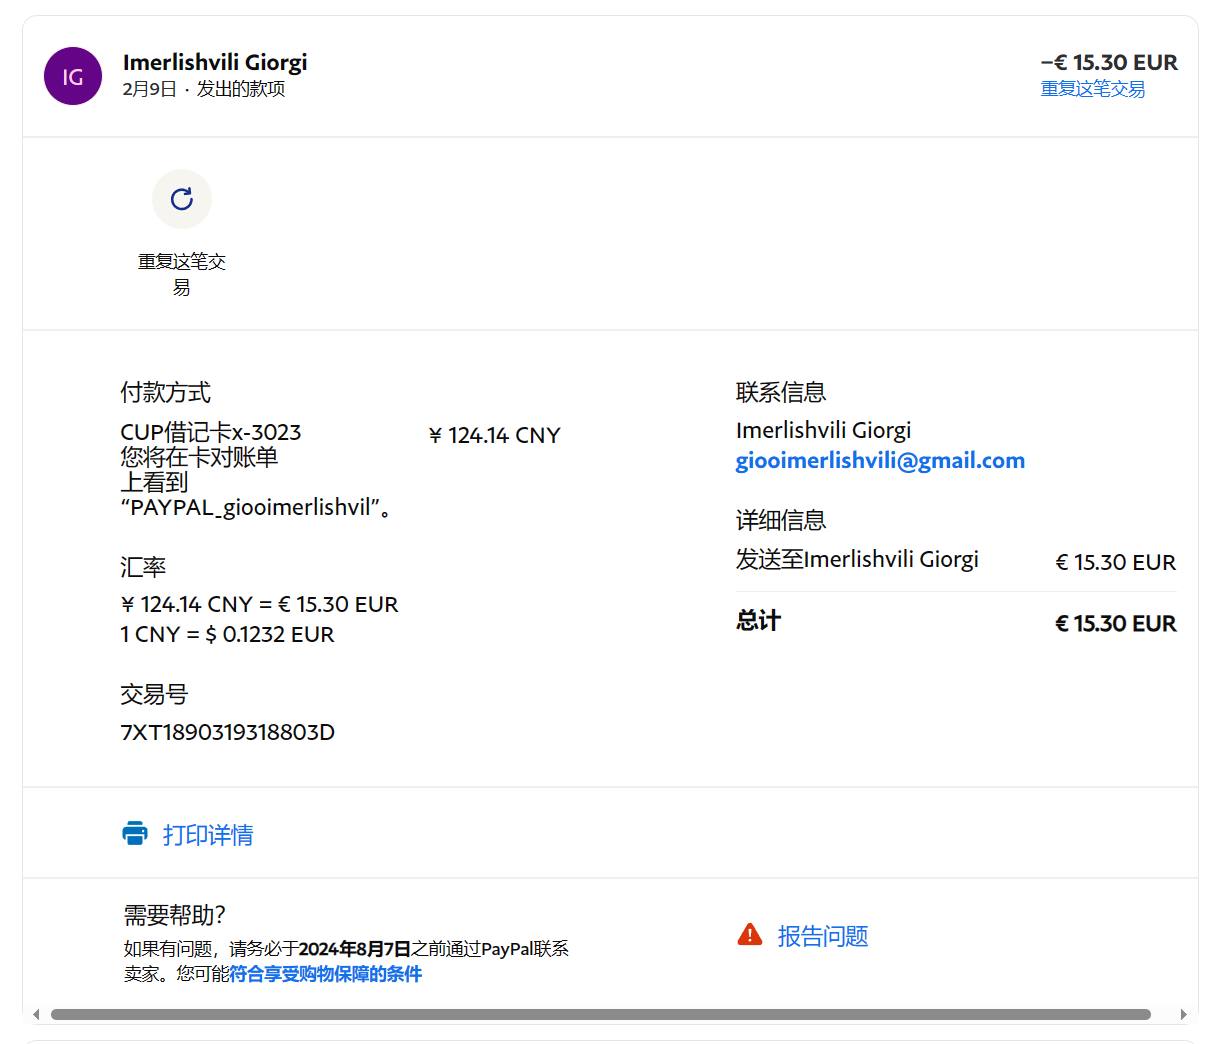Open the 报告问题 link
Viewport: 1227px width, 1044px height.
[822, 936]
